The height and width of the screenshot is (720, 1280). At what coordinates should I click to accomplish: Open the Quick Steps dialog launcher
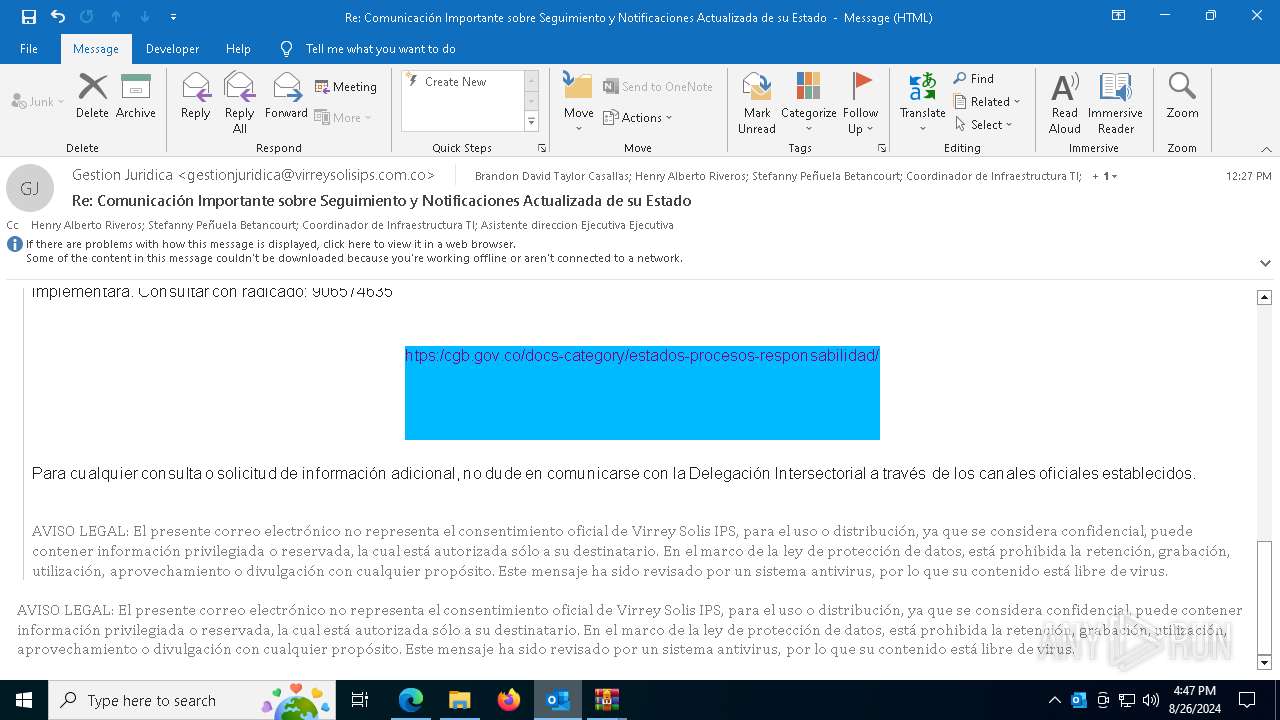(x=542, y=148)
